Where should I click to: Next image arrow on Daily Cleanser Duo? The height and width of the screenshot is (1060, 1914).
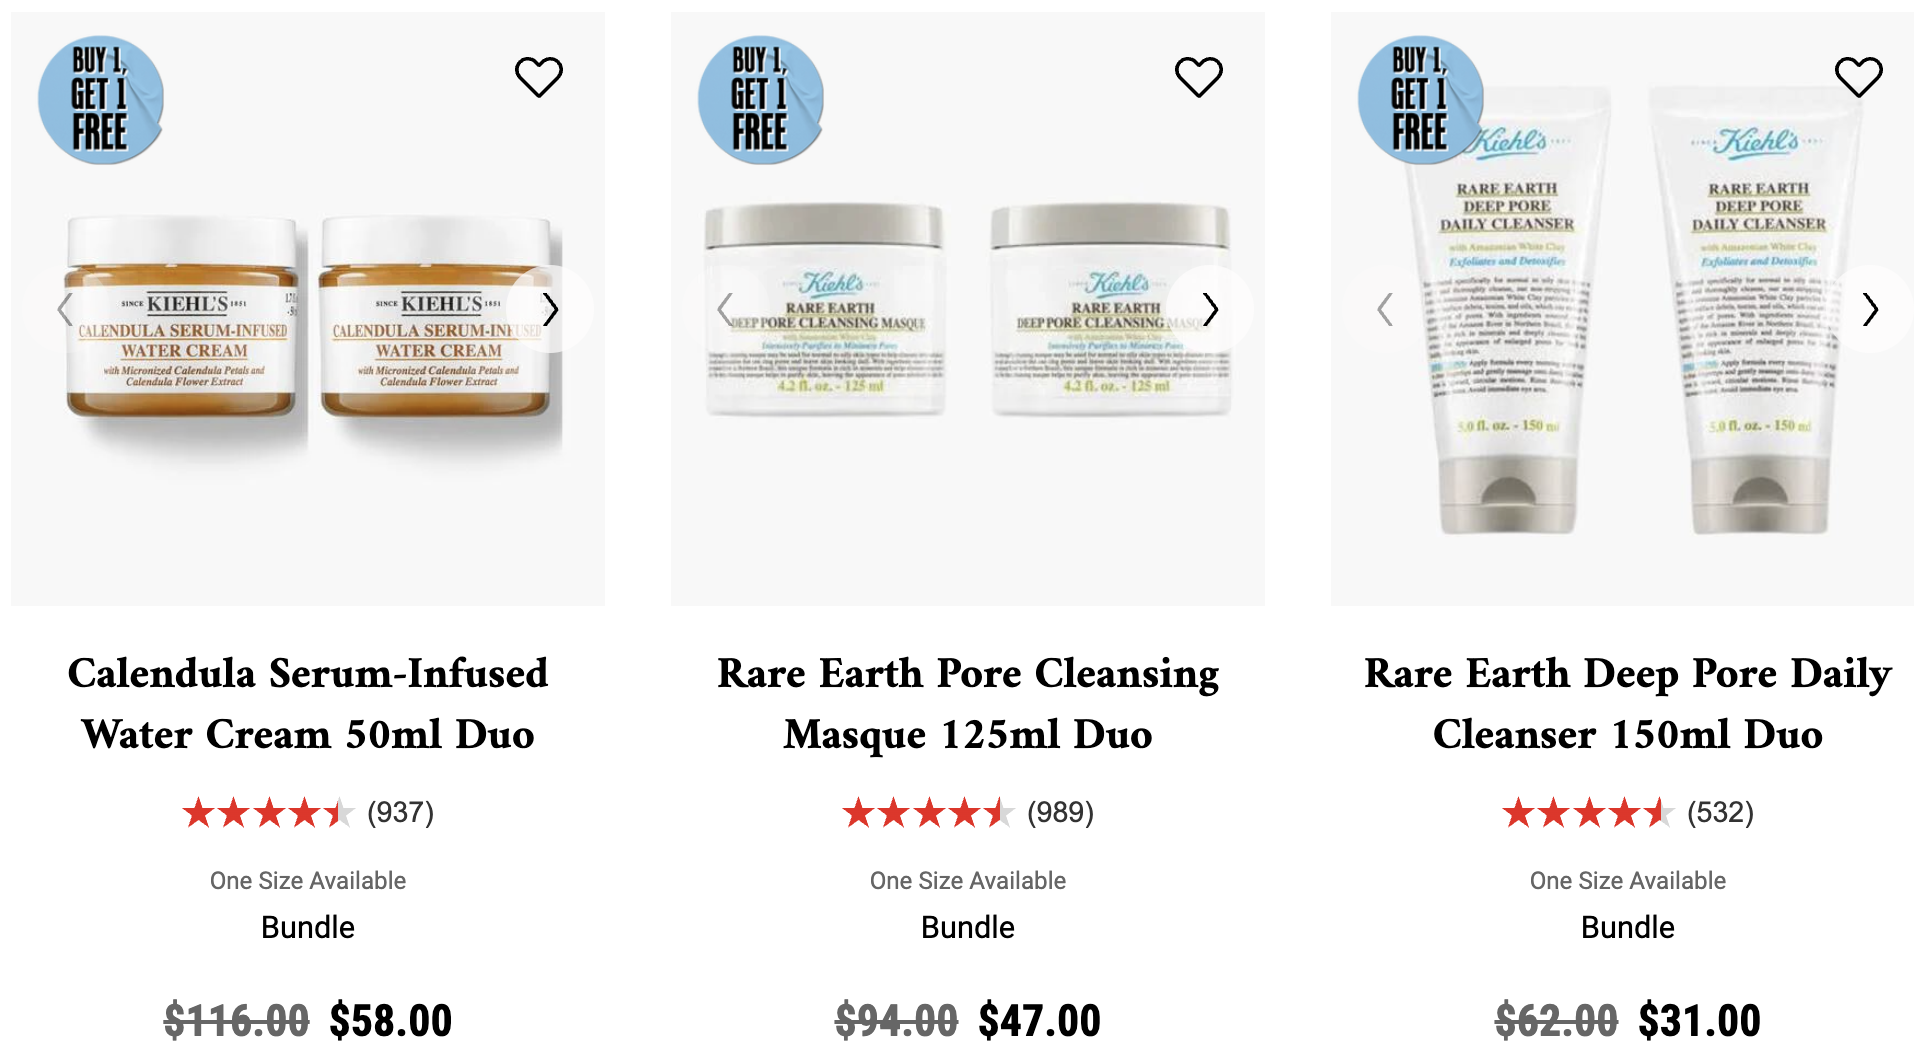click(x=1870, y=309)
